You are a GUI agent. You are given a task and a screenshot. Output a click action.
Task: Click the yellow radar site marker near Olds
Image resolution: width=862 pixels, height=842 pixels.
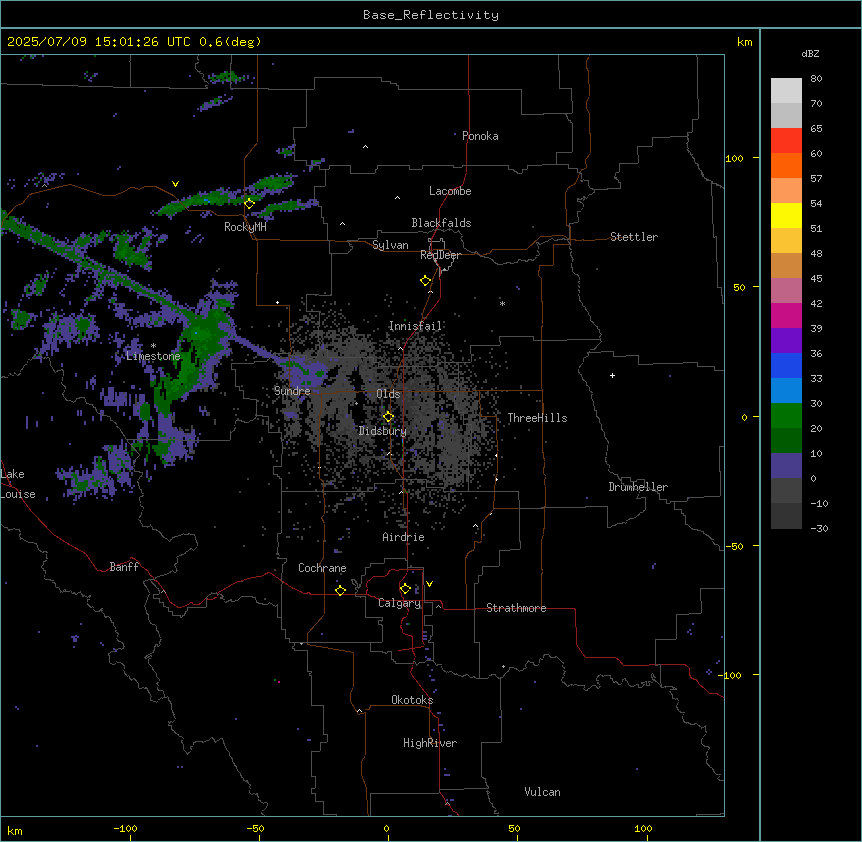pyautogui.click(x=388, y=417)
